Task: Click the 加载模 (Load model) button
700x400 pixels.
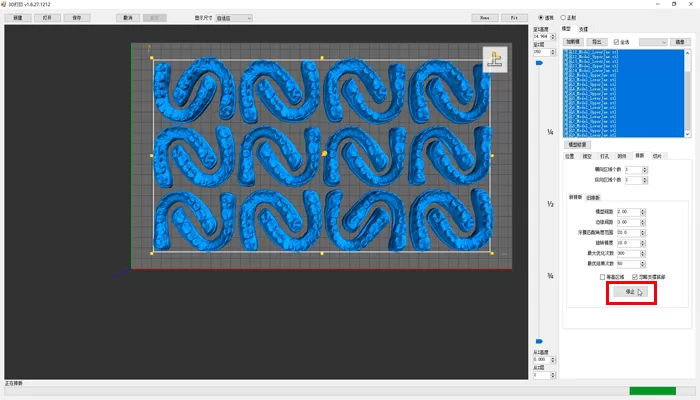Action: coord(572,42)
